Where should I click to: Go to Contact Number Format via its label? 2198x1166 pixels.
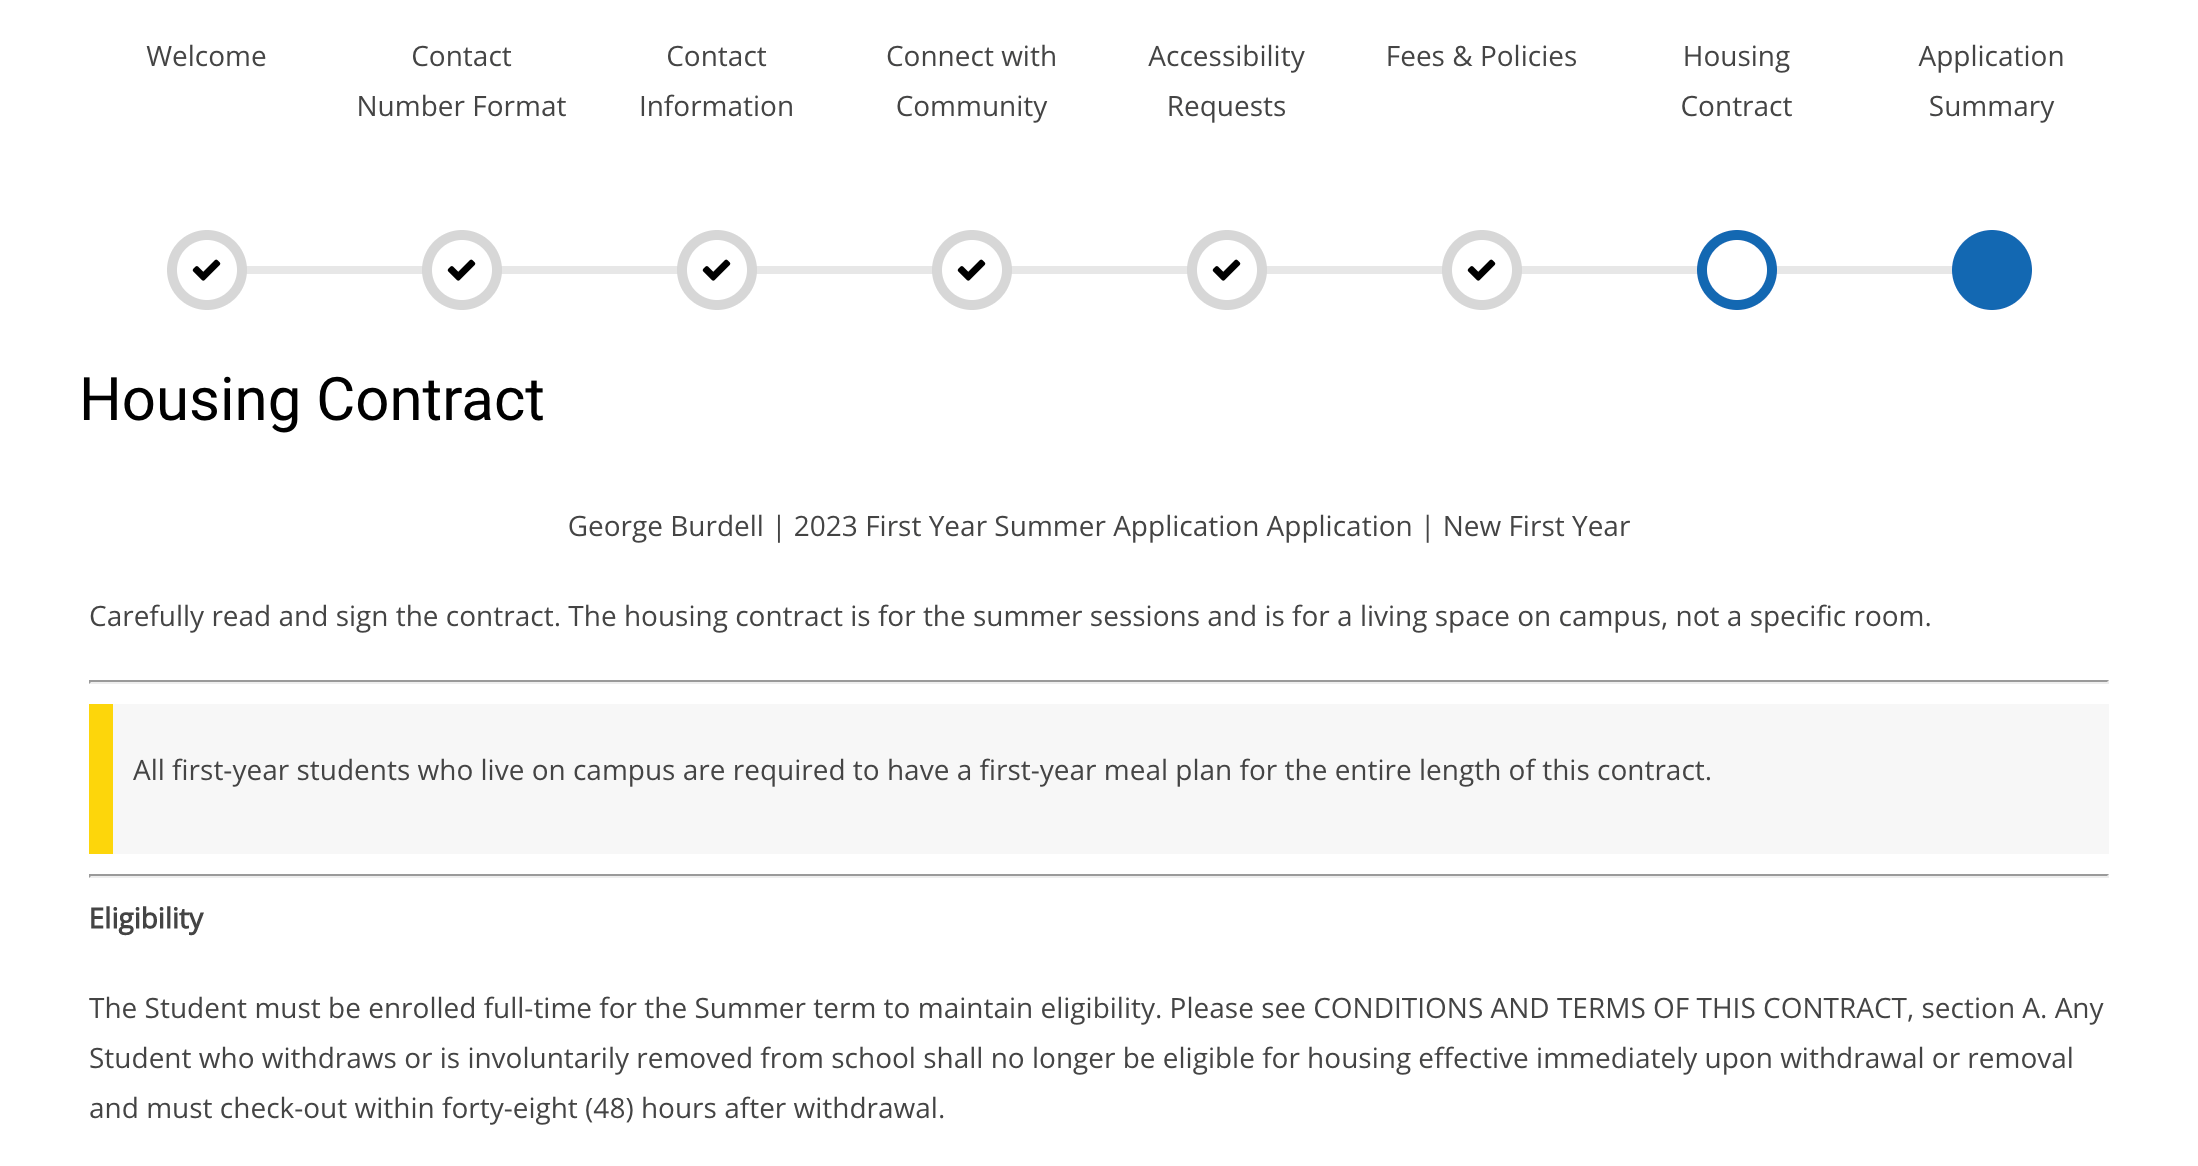tap(461, 80)
